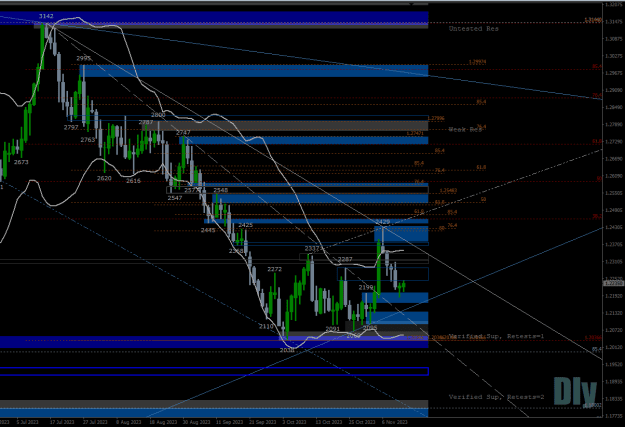Click the '18 Aug 2023' date label
Viewport: 625px width, 427px height.
(x=162, y=422)
